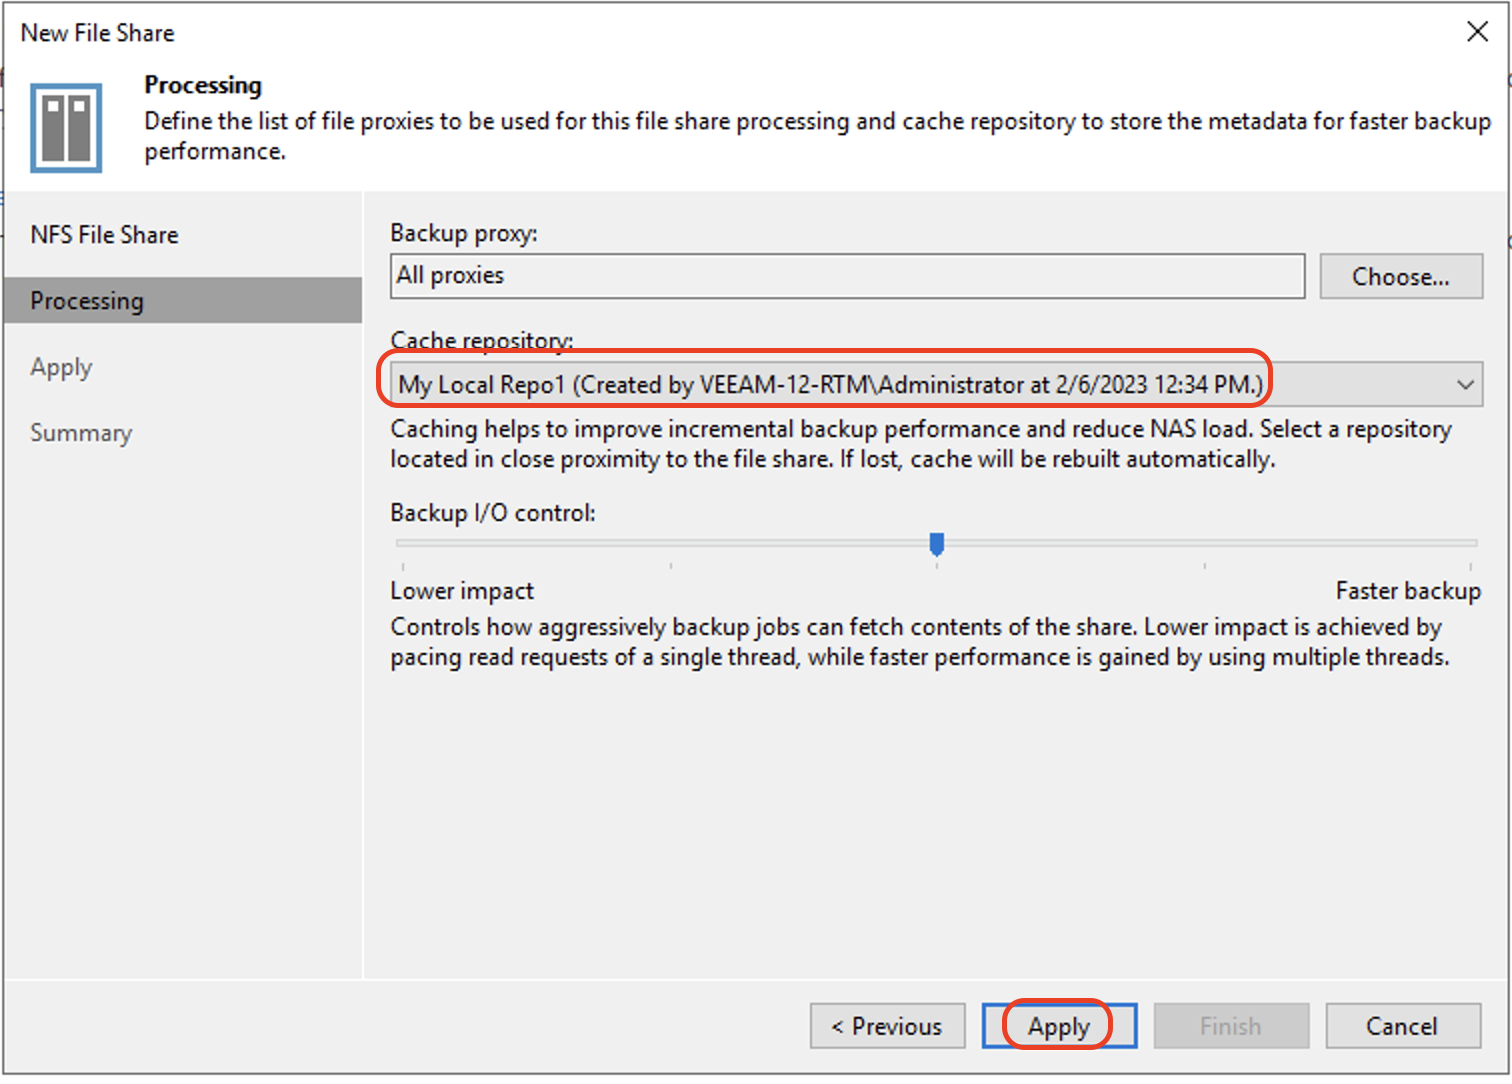Viewport: 1512px width, 1084px height.
Task: Go back with the Previous button
Action: click(888, 1026)
